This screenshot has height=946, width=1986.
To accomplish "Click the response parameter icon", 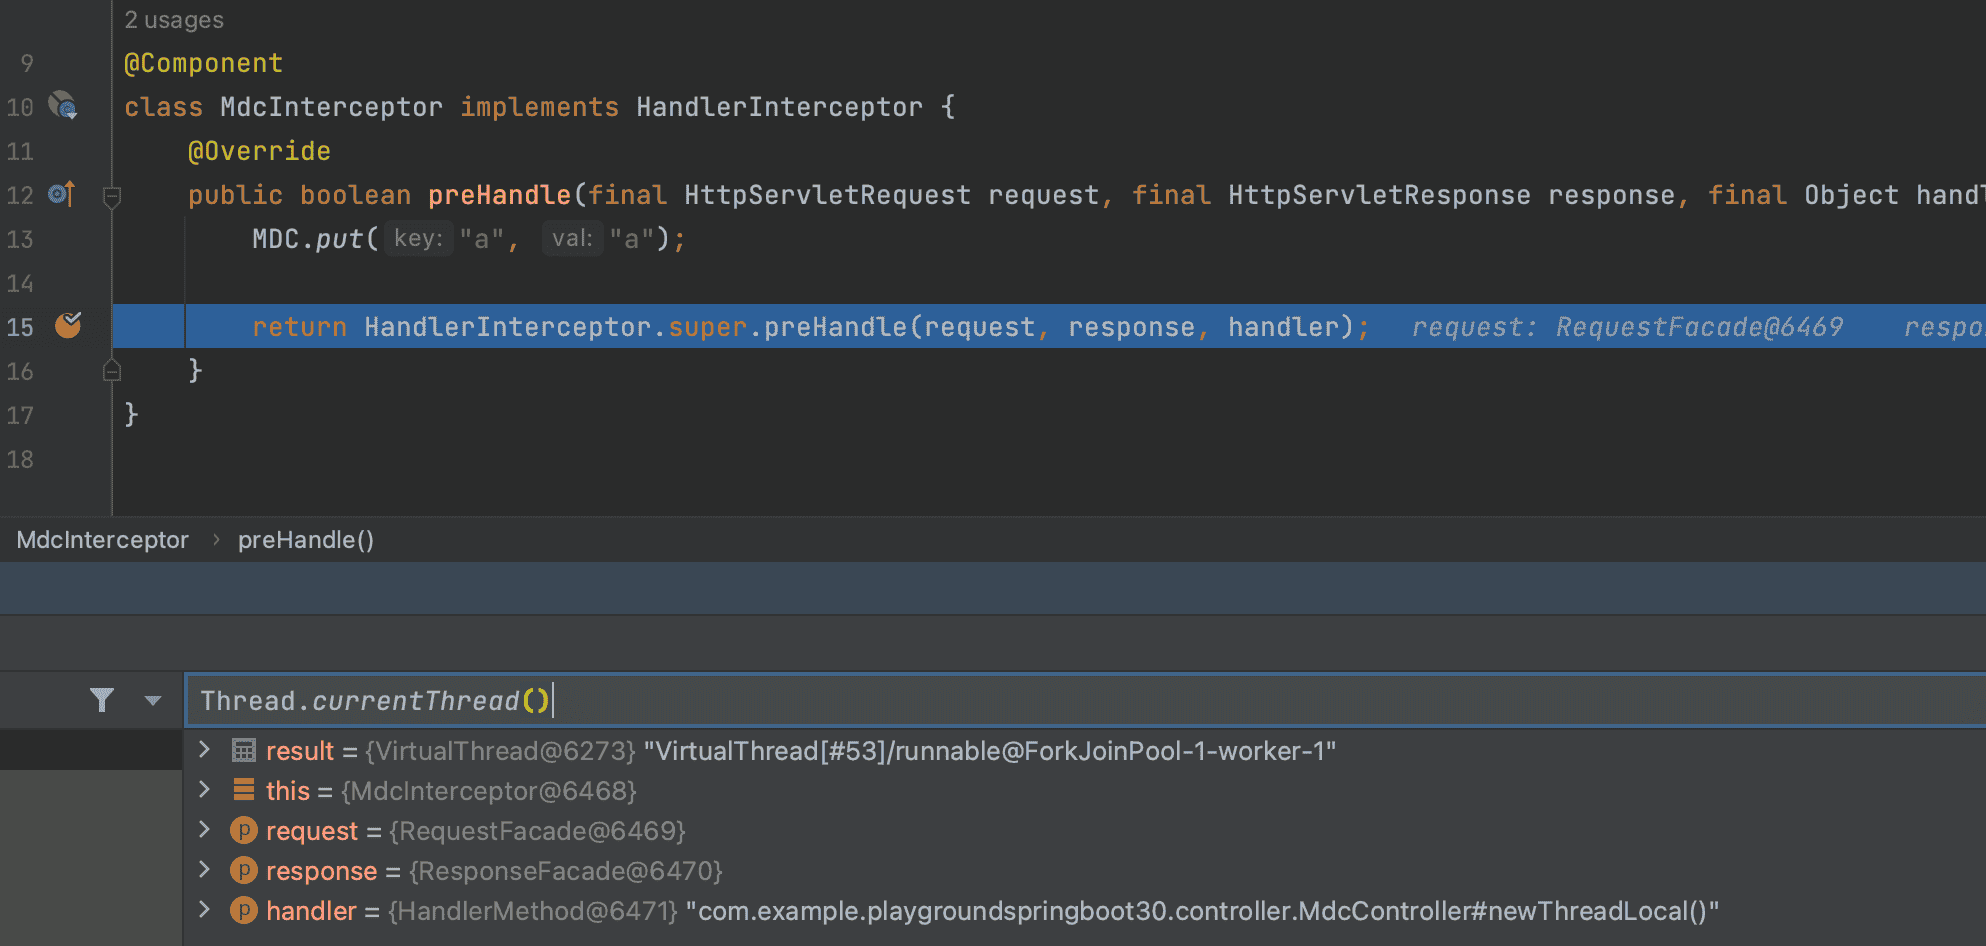I will click(x=244, y=870).
